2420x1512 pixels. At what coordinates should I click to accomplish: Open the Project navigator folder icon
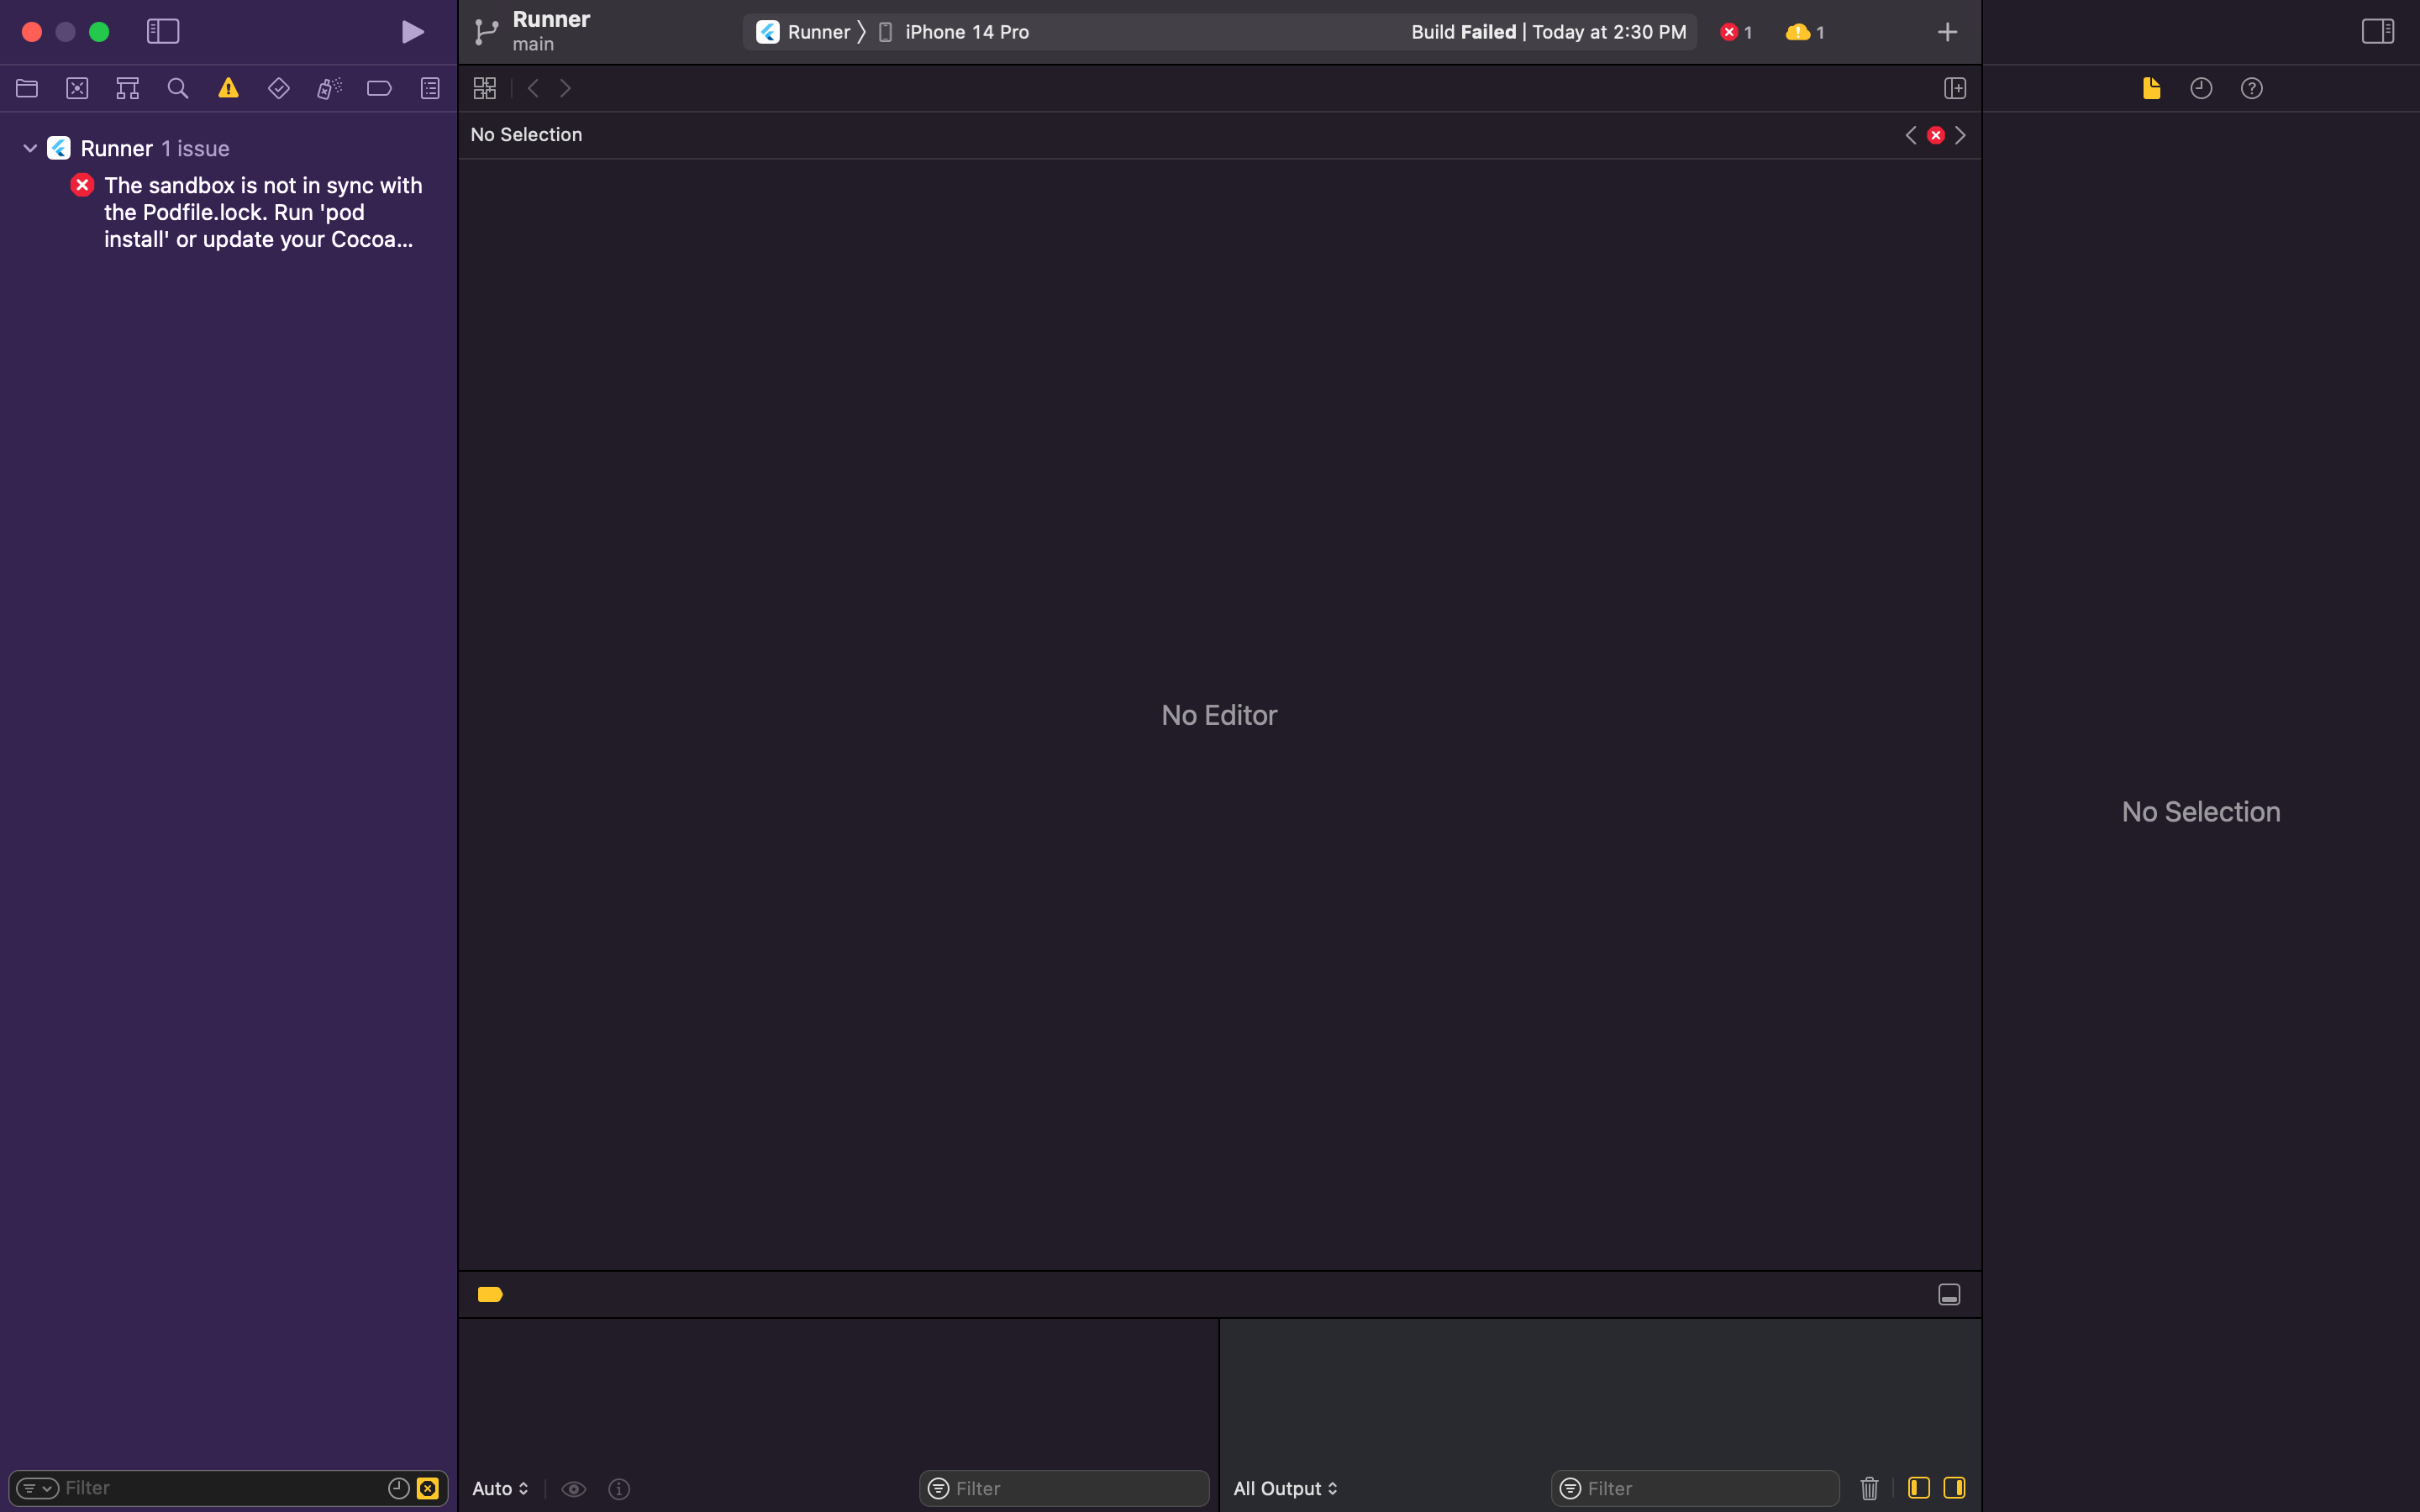(x=27, y=89)
